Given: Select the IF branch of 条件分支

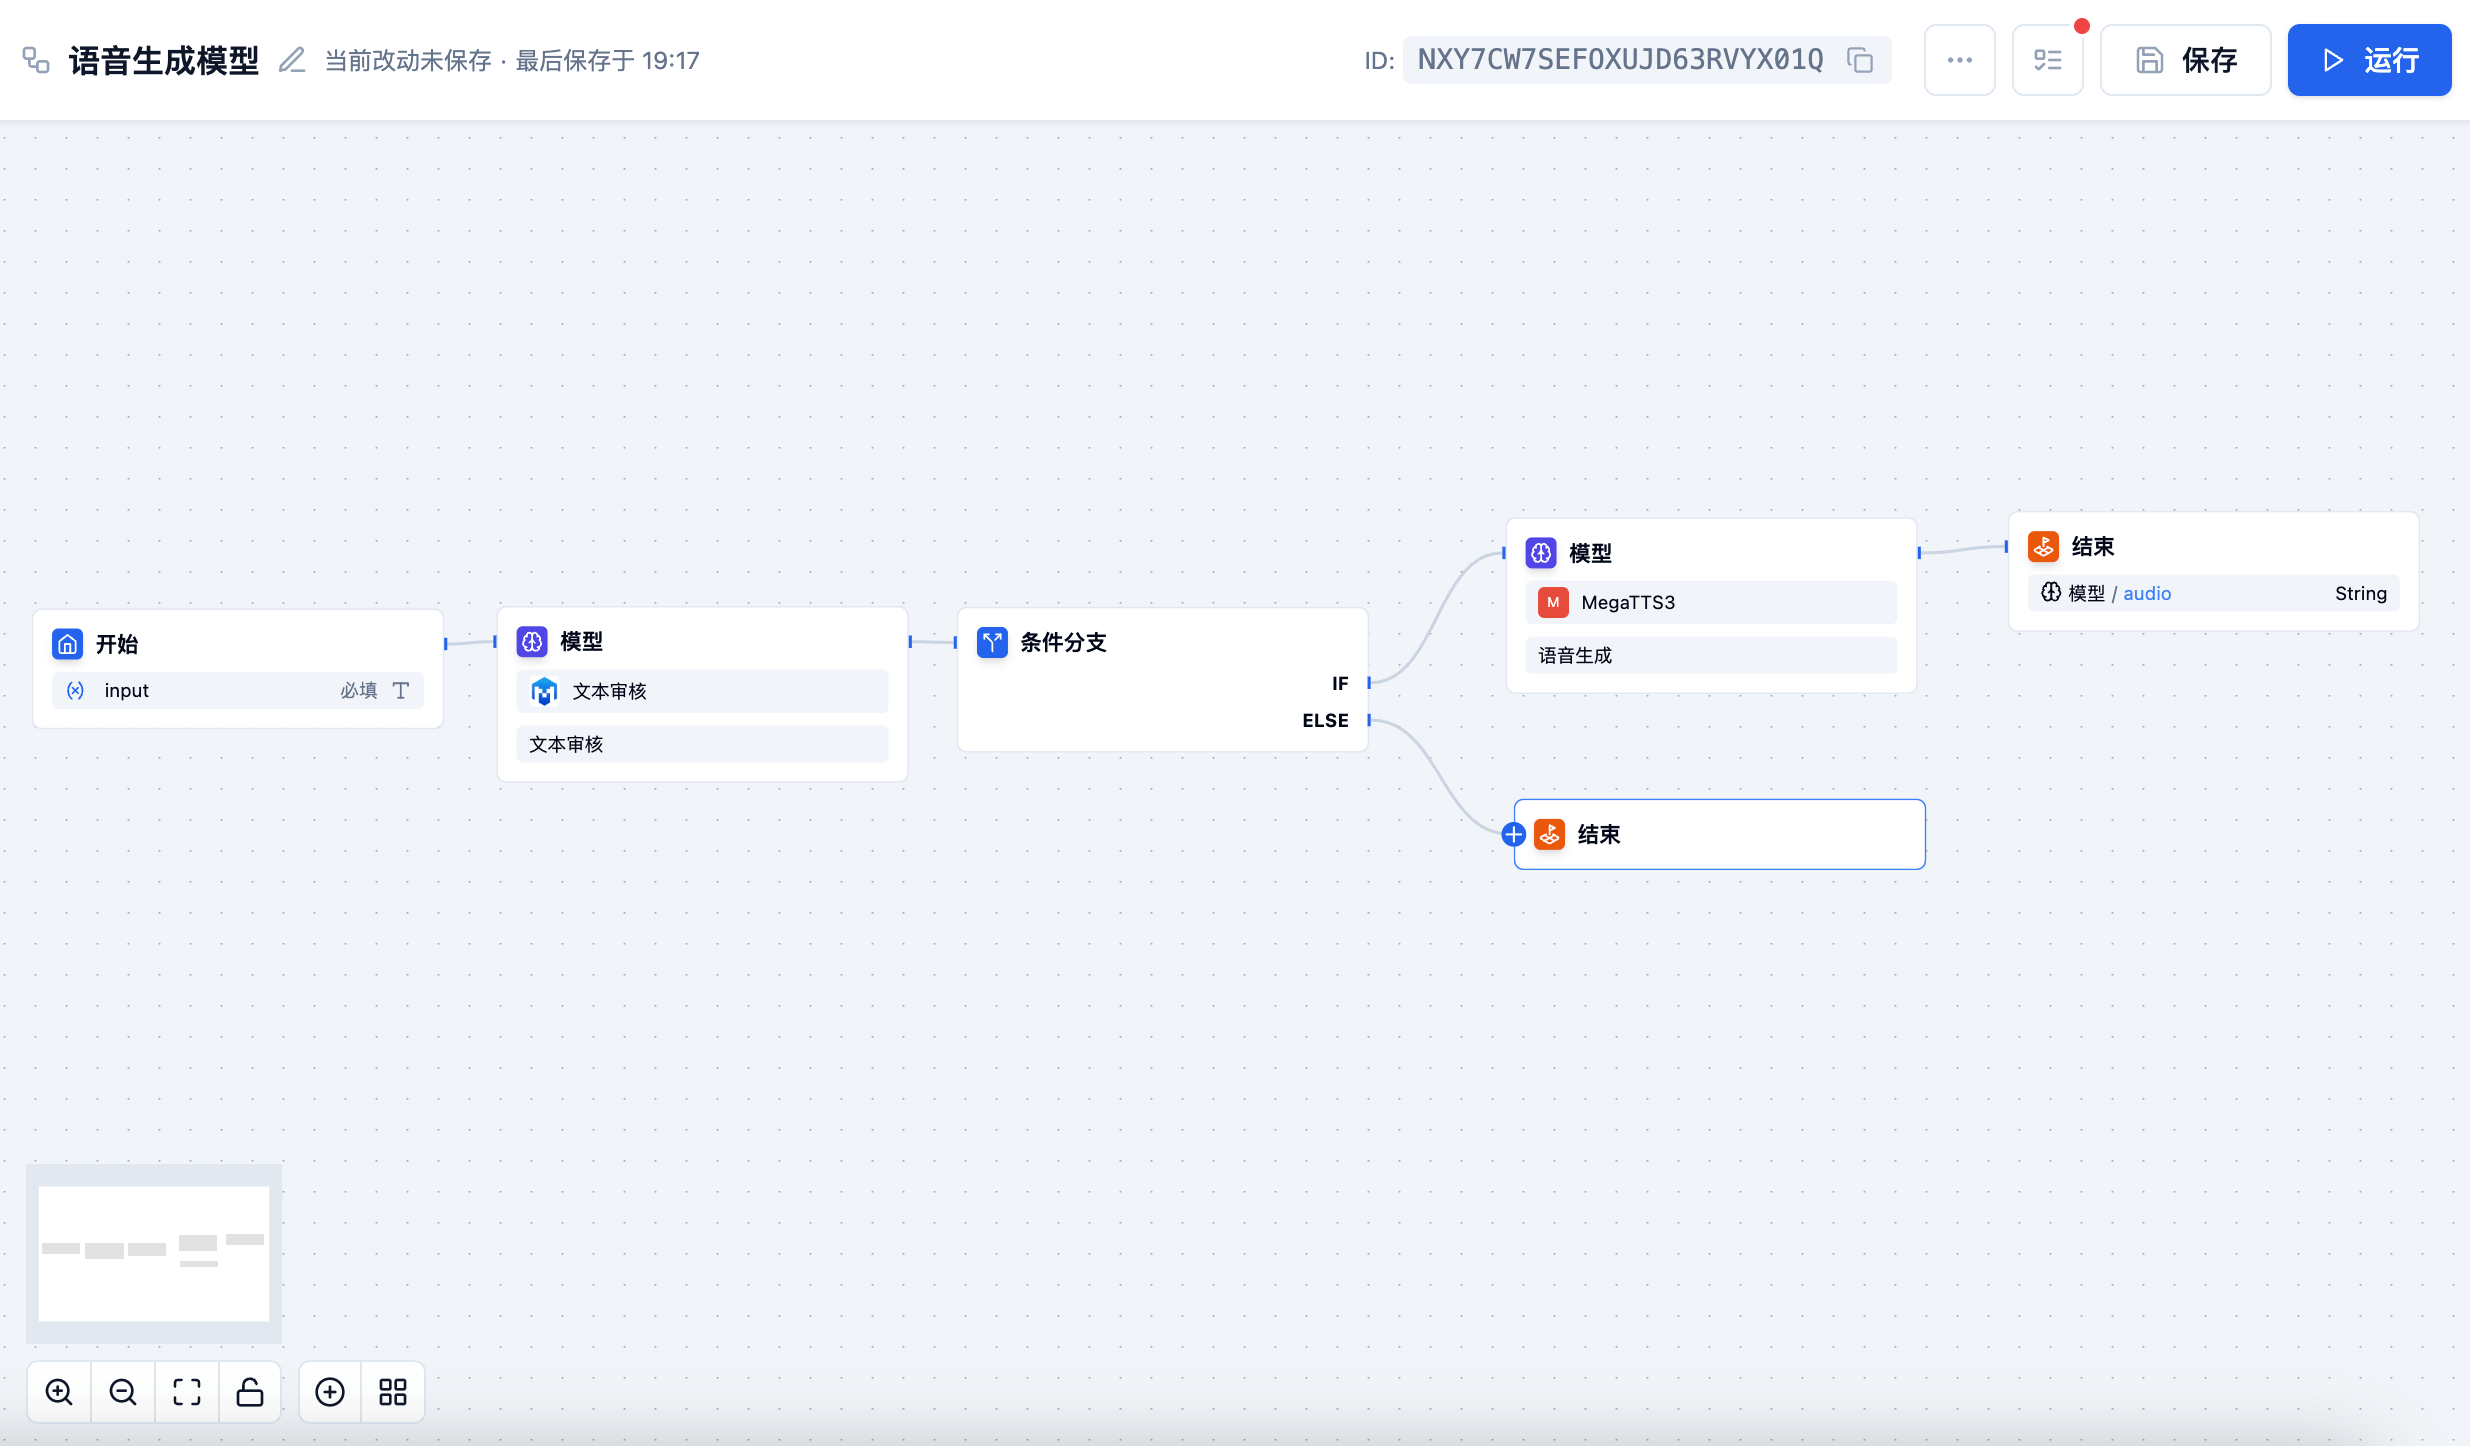Looking at the screenshot, I should point(1340,683).
